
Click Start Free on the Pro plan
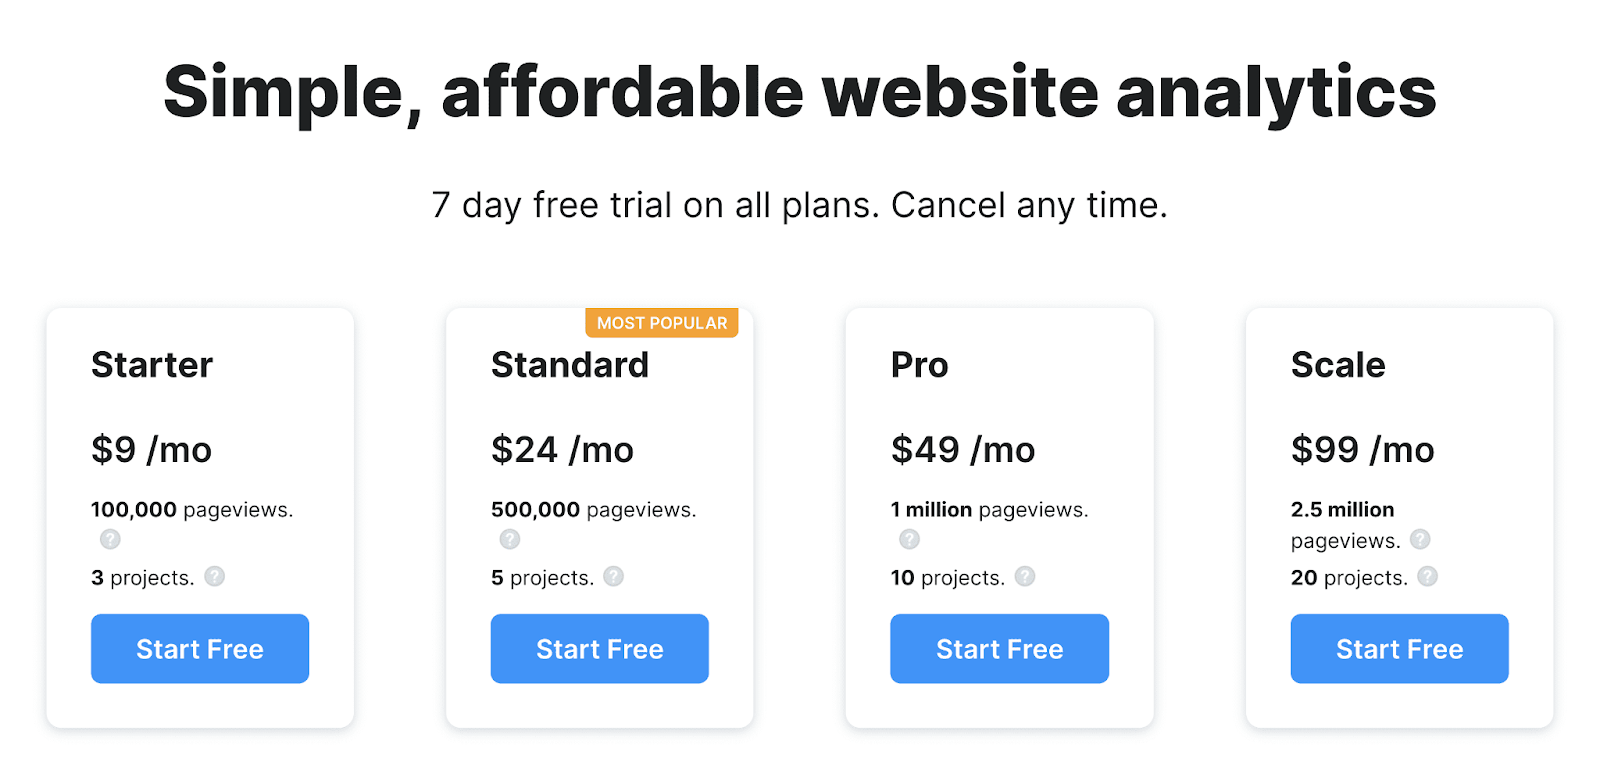pos(999,648)
